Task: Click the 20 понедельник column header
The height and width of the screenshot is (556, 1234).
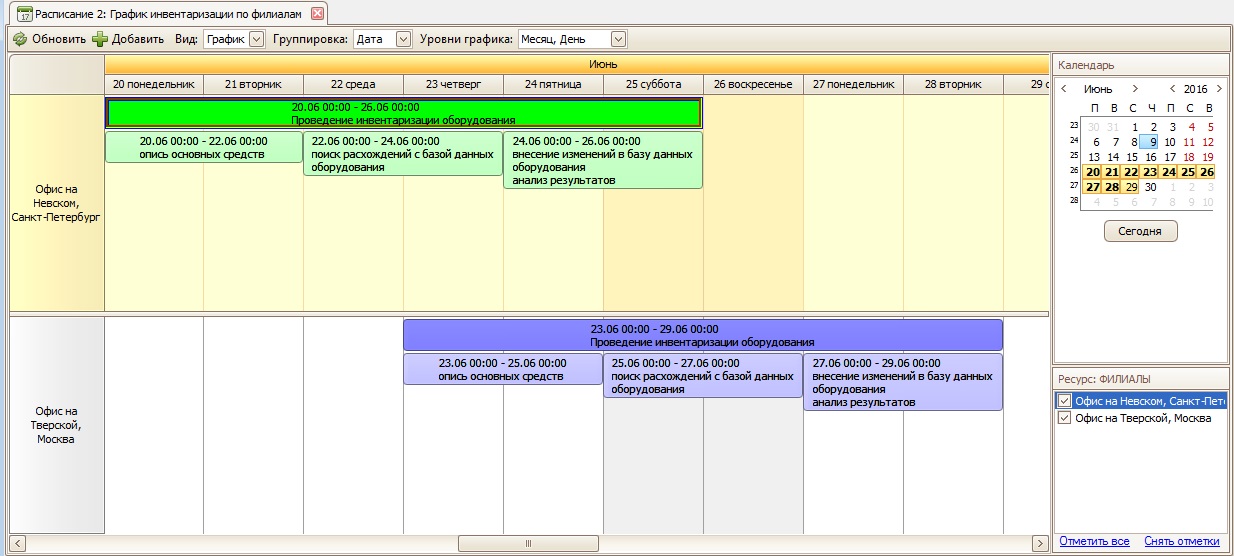Action: pyautogui.click(x=154, y=84)
